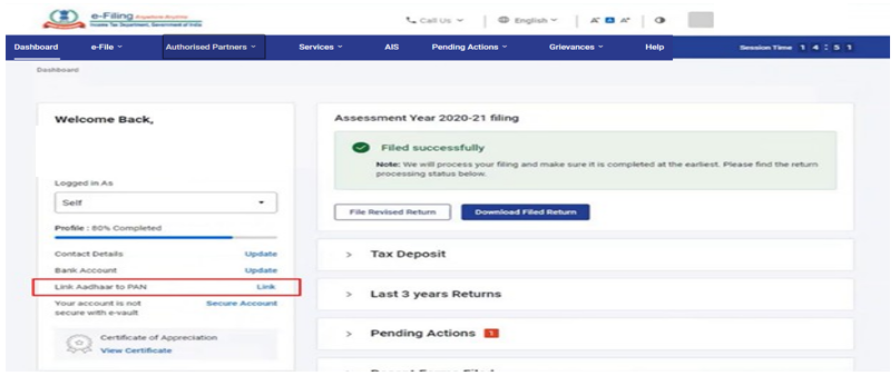
Task: Open the e-File menu
Action: click(x=106, y=47)
